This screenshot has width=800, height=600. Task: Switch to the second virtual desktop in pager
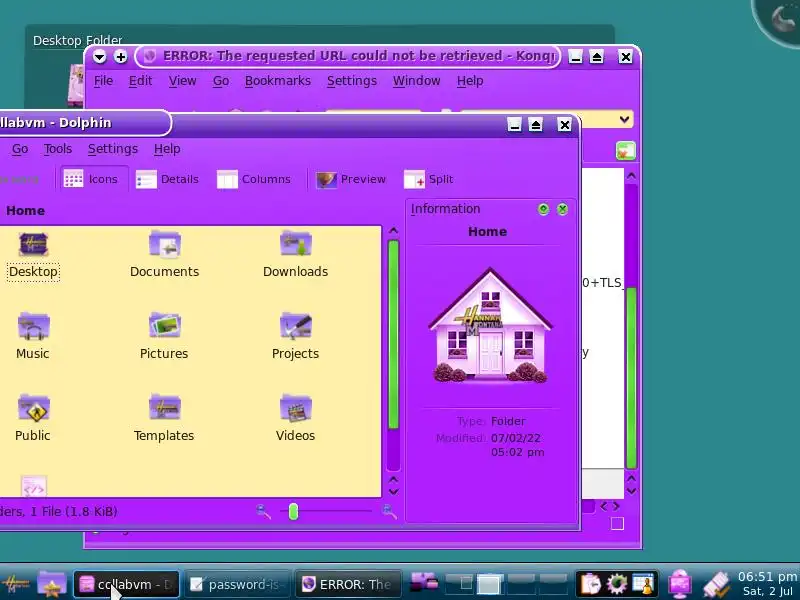coord(489,584)
